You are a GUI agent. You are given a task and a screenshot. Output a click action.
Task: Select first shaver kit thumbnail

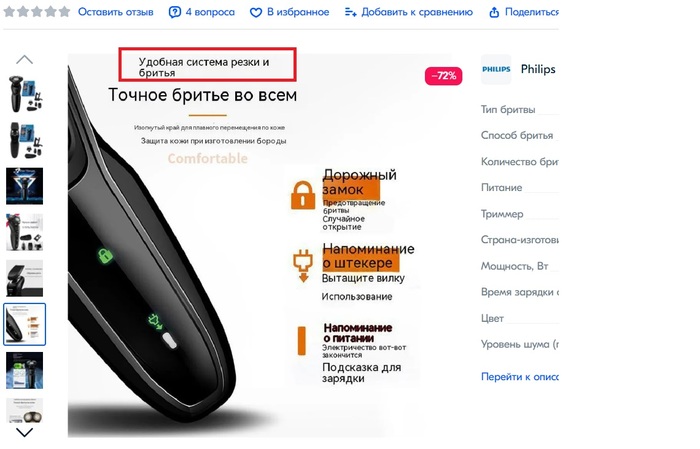point(25,94)
